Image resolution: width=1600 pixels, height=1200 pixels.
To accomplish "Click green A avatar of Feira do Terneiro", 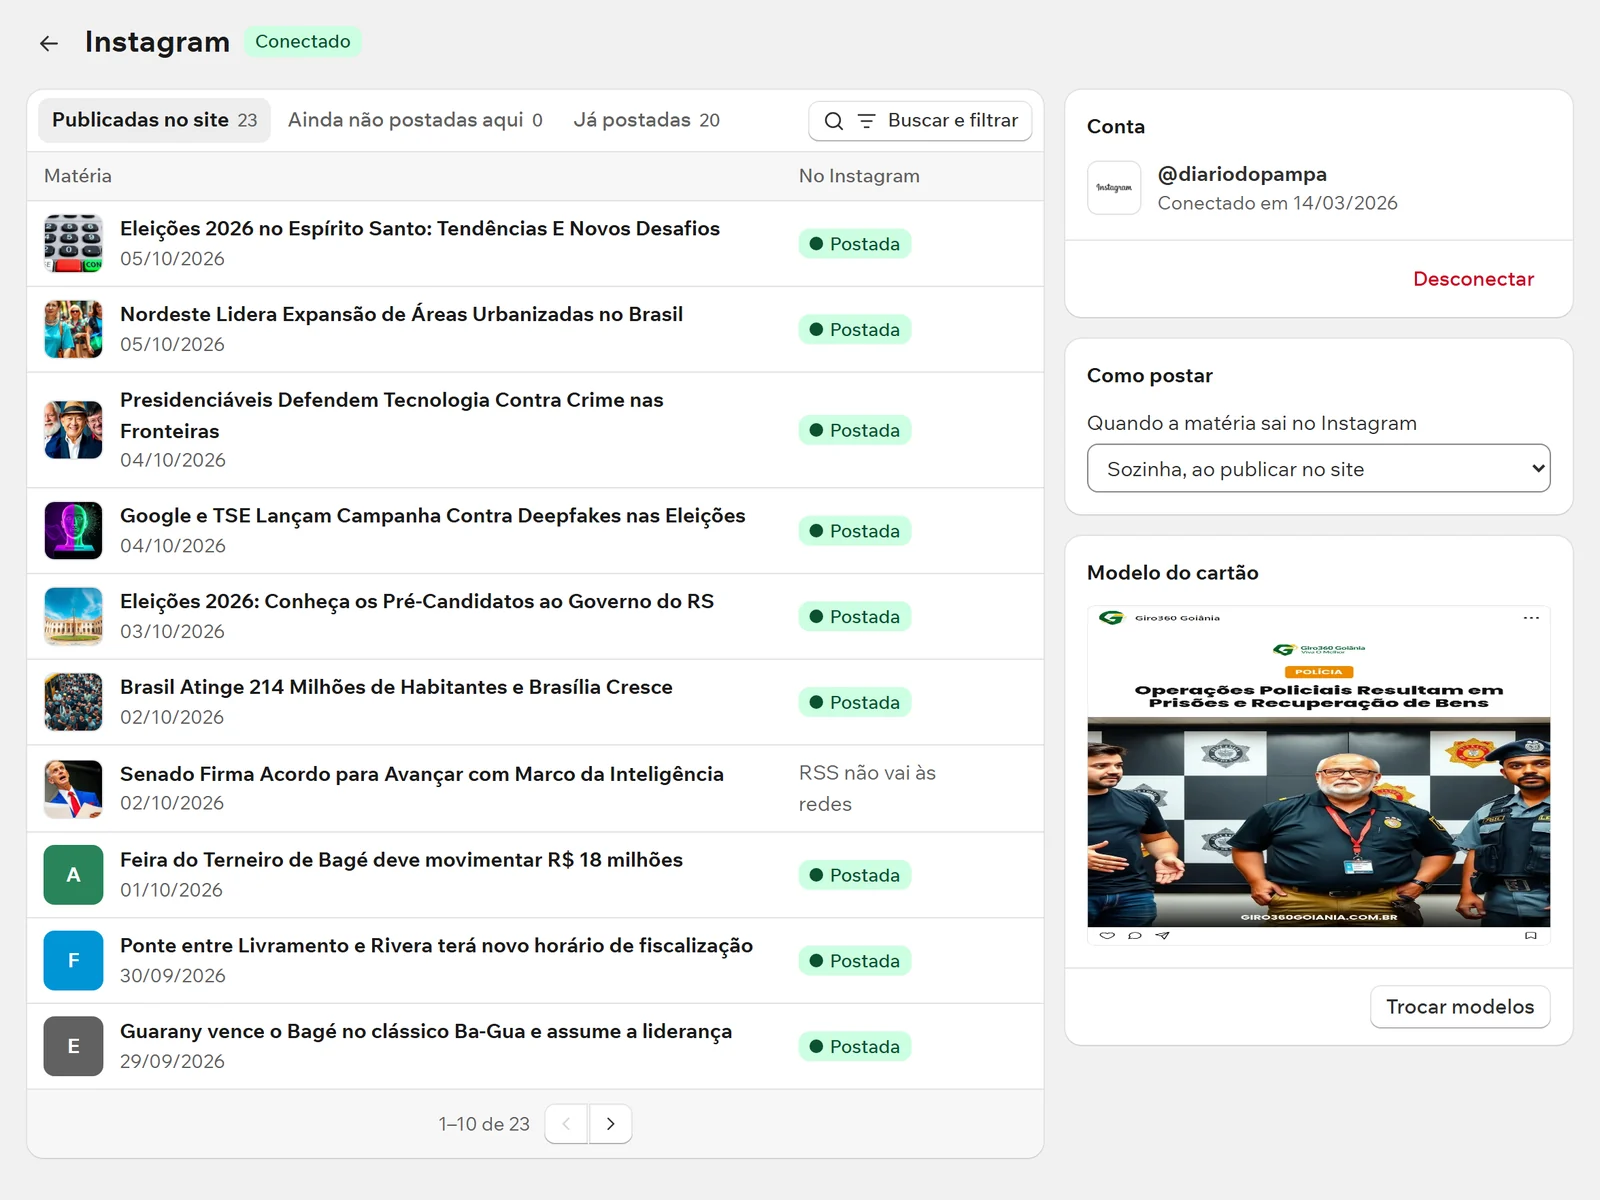I will [x=73, y=875].
